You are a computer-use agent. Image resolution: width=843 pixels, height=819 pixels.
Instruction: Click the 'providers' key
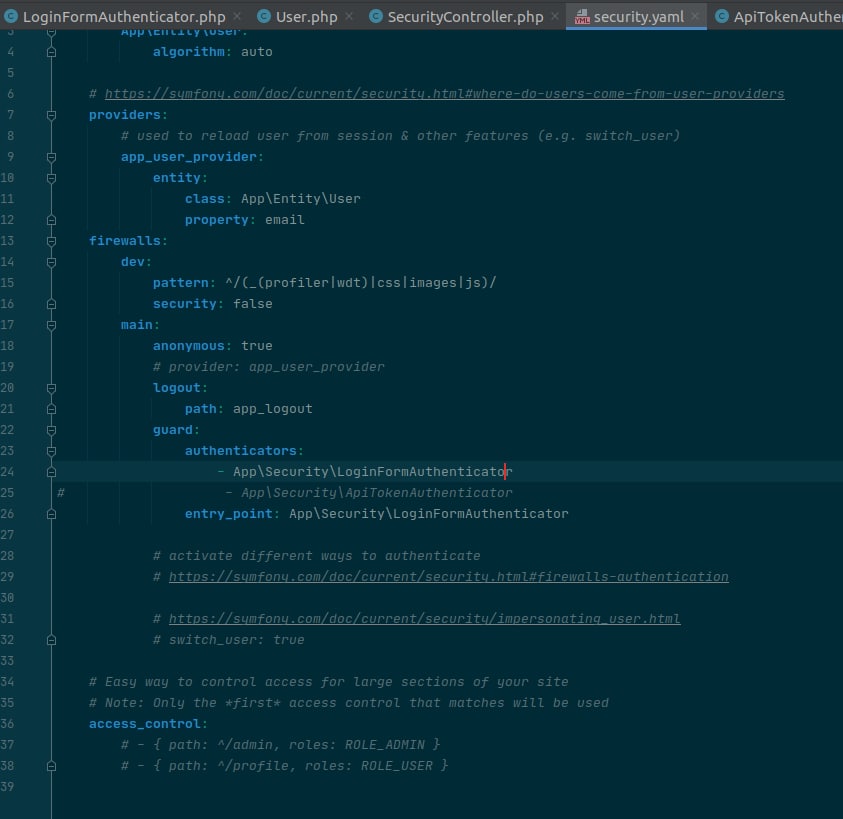coord(124,115)
